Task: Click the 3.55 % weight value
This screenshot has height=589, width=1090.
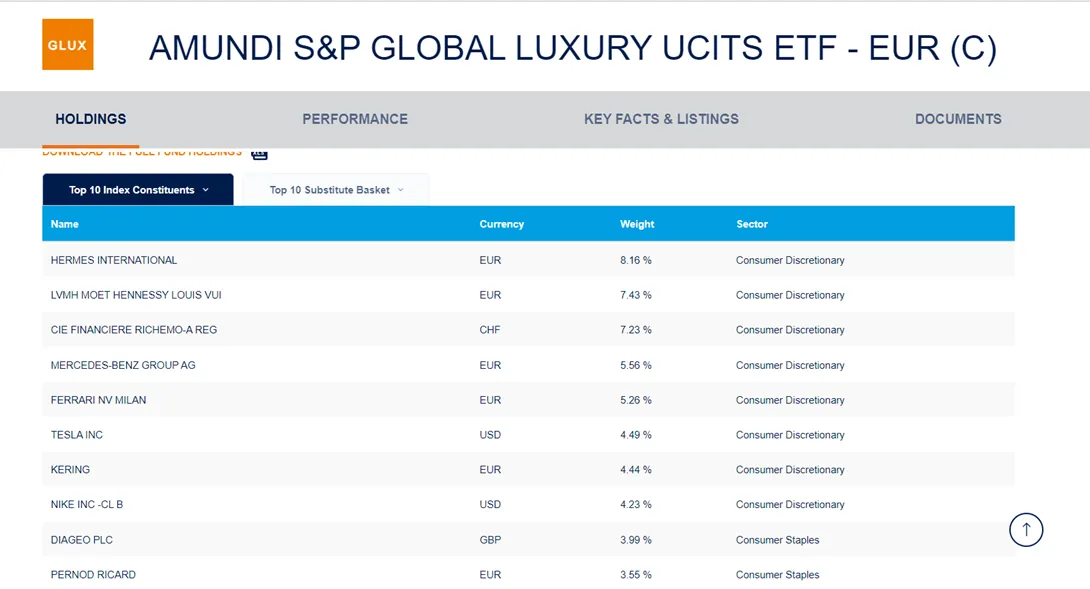Action: pos(636,574)
